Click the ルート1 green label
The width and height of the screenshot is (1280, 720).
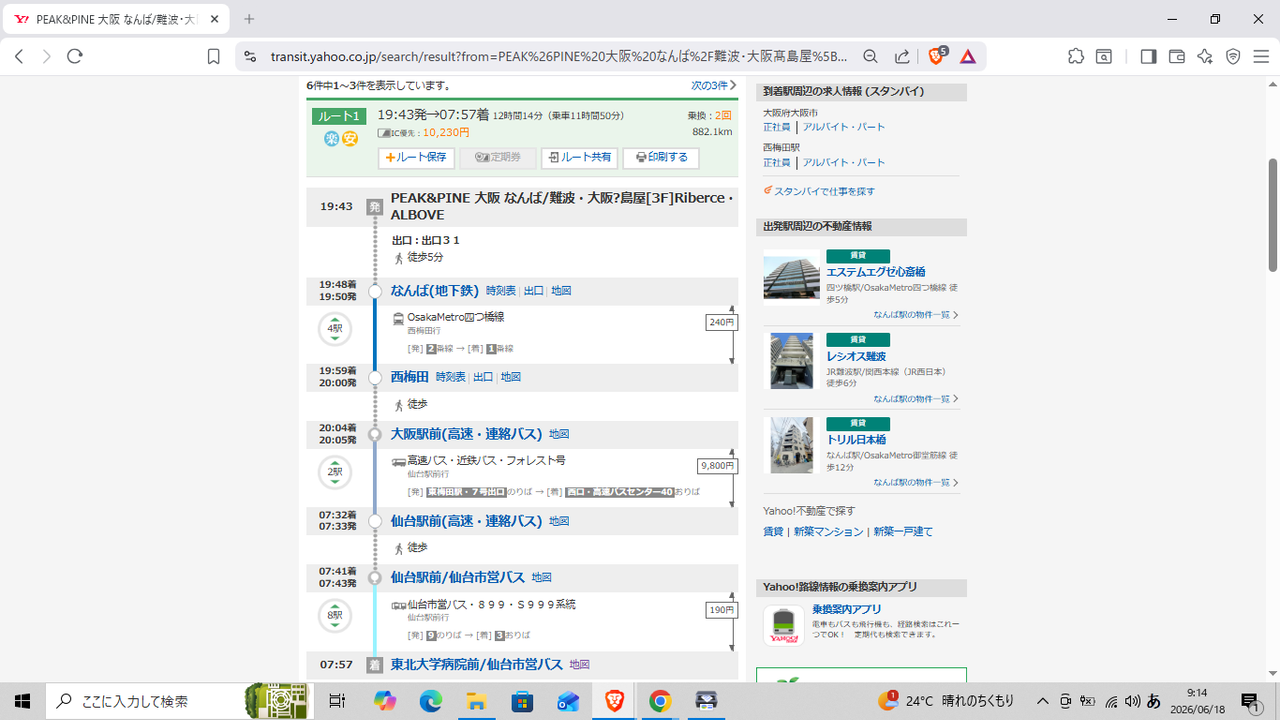(340, 117)
